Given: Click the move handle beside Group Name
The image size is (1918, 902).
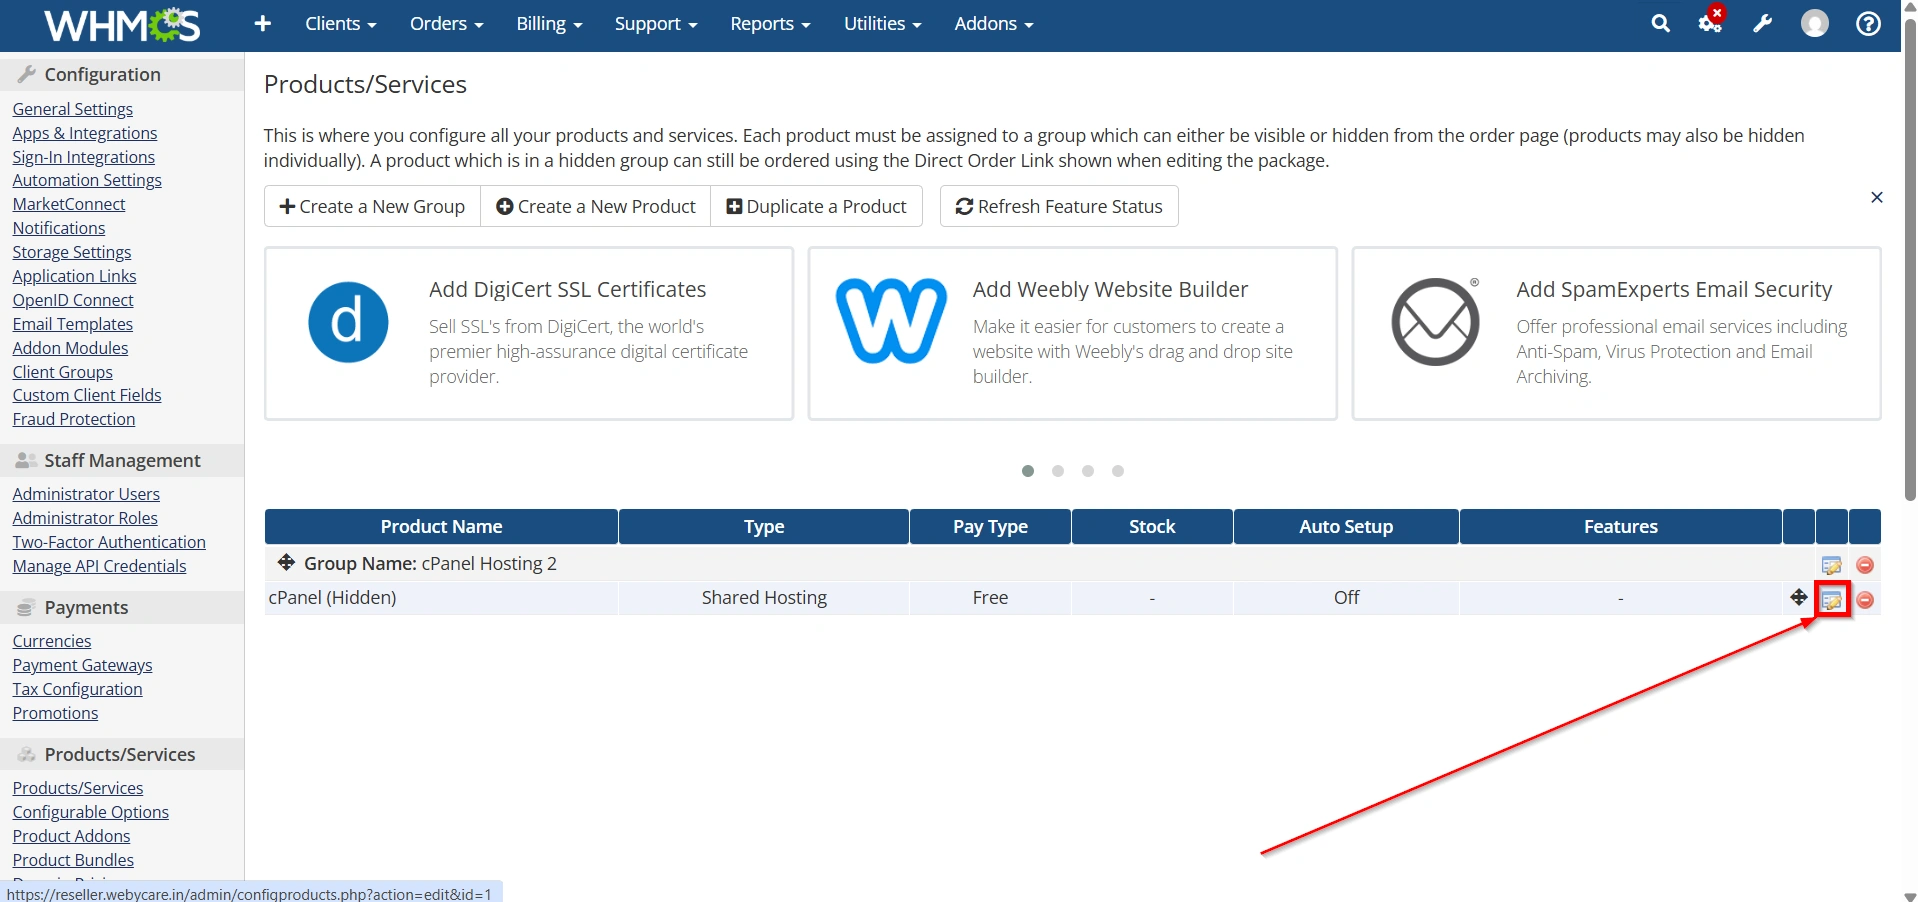Looking at the screenshot, I should pos(286,562).
